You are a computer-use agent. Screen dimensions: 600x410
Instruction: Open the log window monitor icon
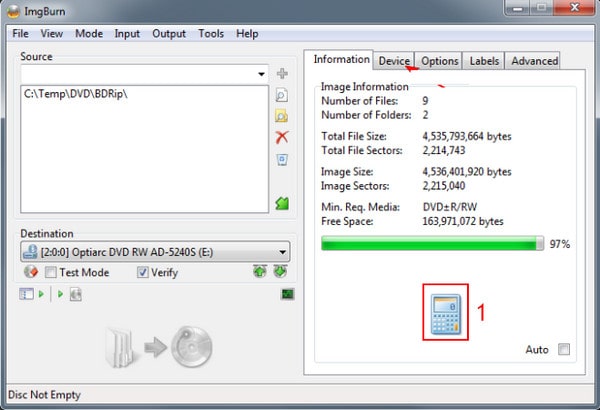click(287, 294)
